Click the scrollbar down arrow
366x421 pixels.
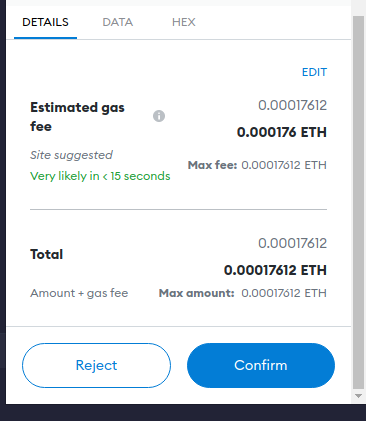pos(359,396)
